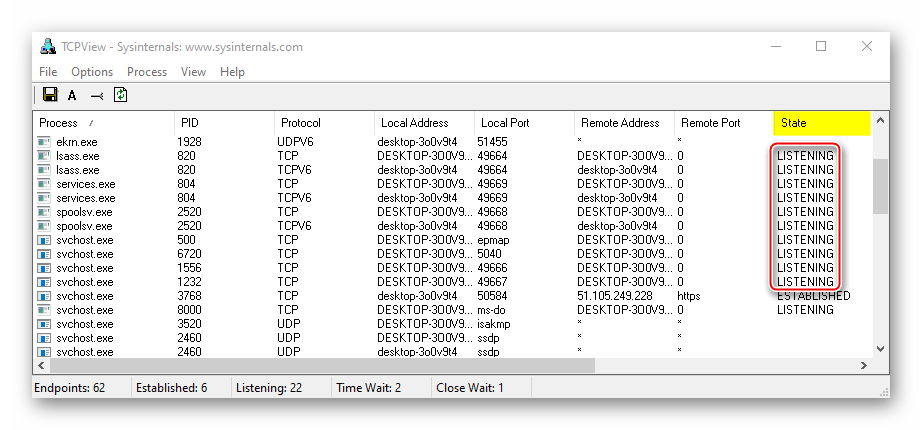Sort by the Local Port column header
Viewport: 922px width, 430px height.
pyautogui.click(x=523, y=123)
